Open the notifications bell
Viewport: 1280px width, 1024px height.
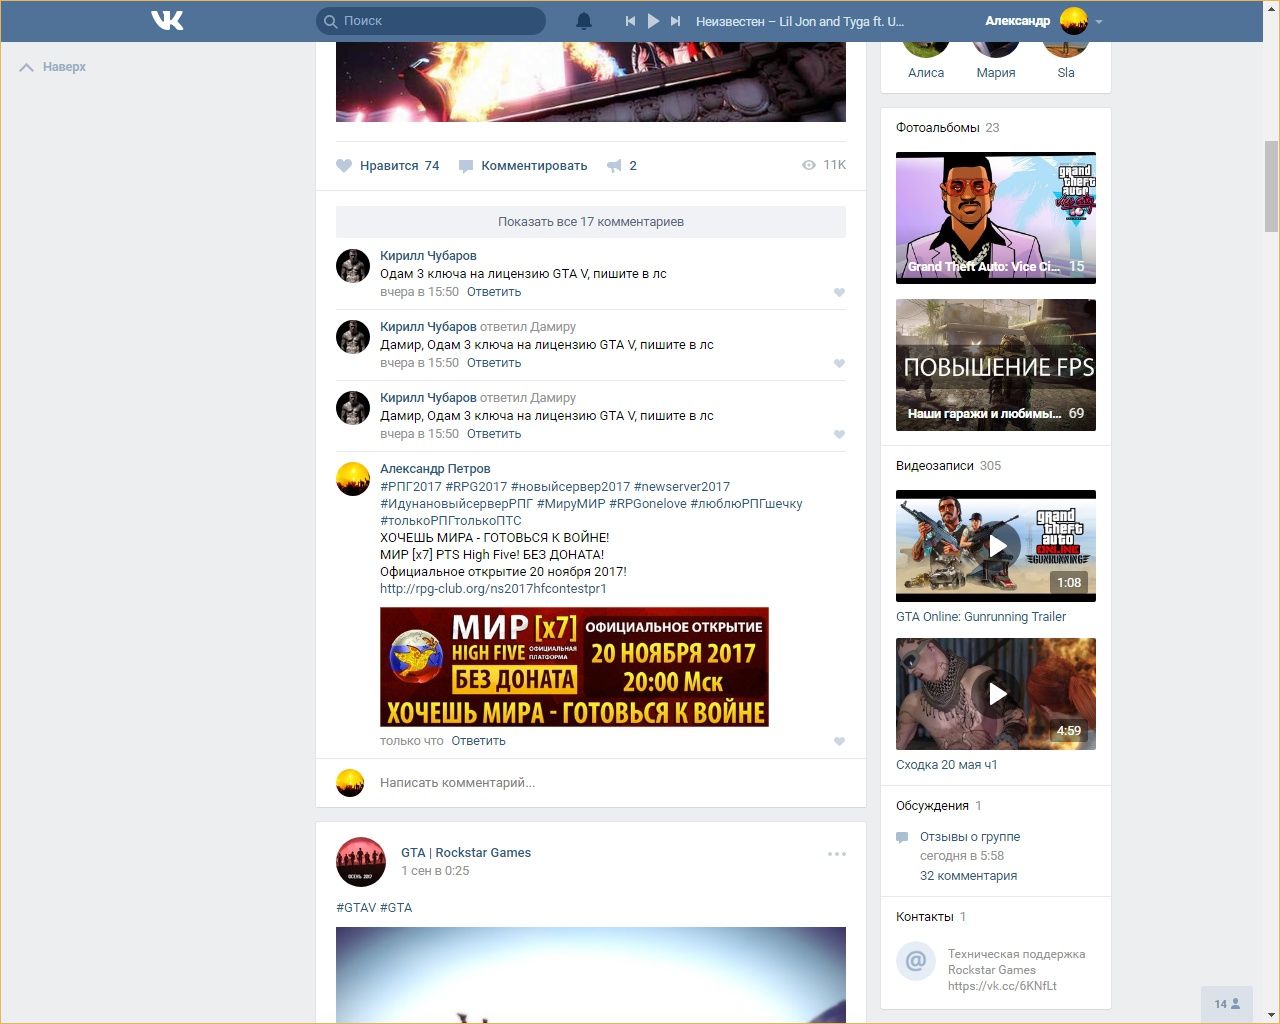[584, 21]
